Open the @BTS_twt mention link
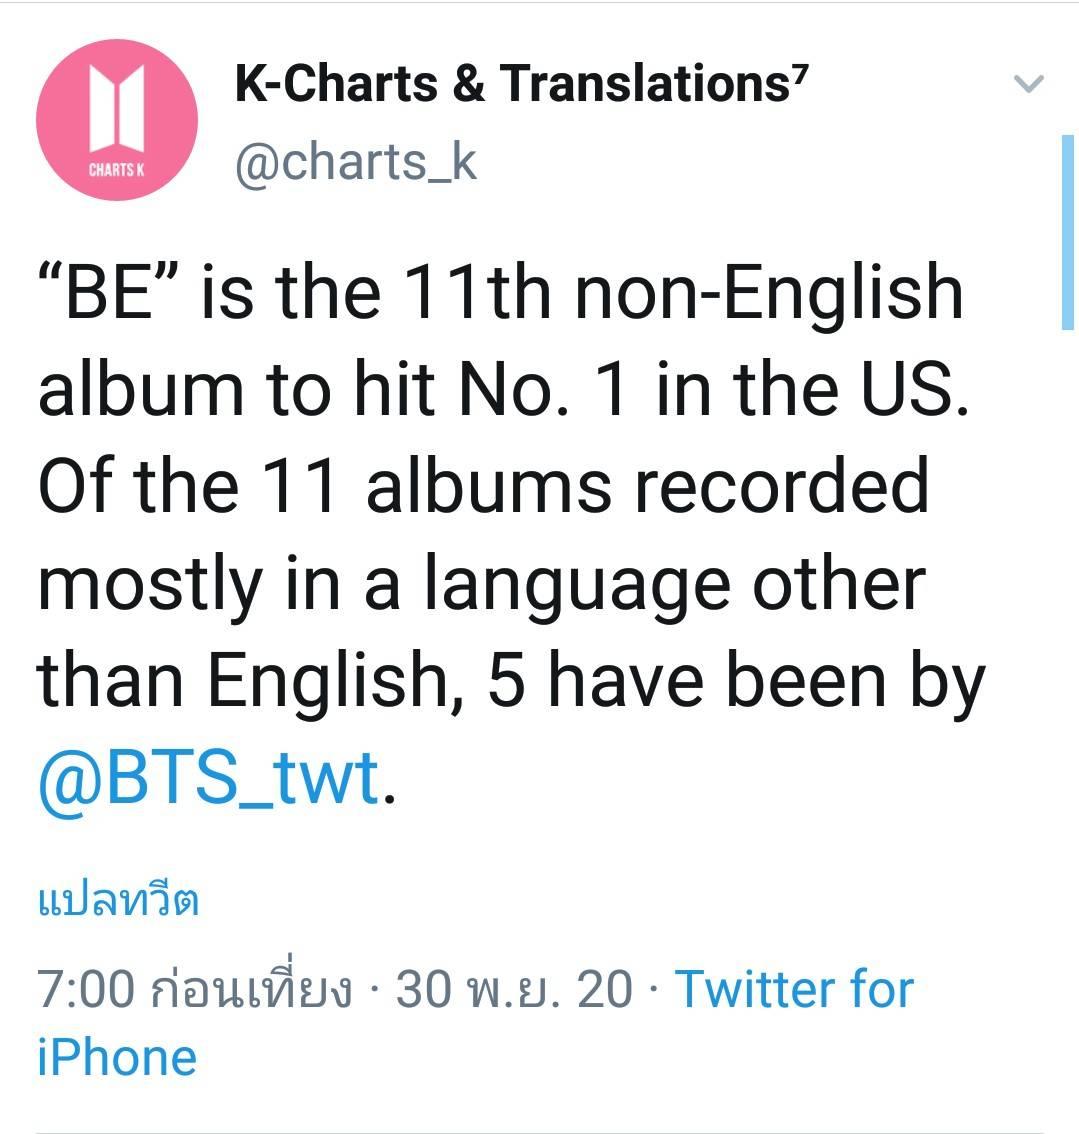The height and width of the screenshot is (1134, 1079). 209,777
